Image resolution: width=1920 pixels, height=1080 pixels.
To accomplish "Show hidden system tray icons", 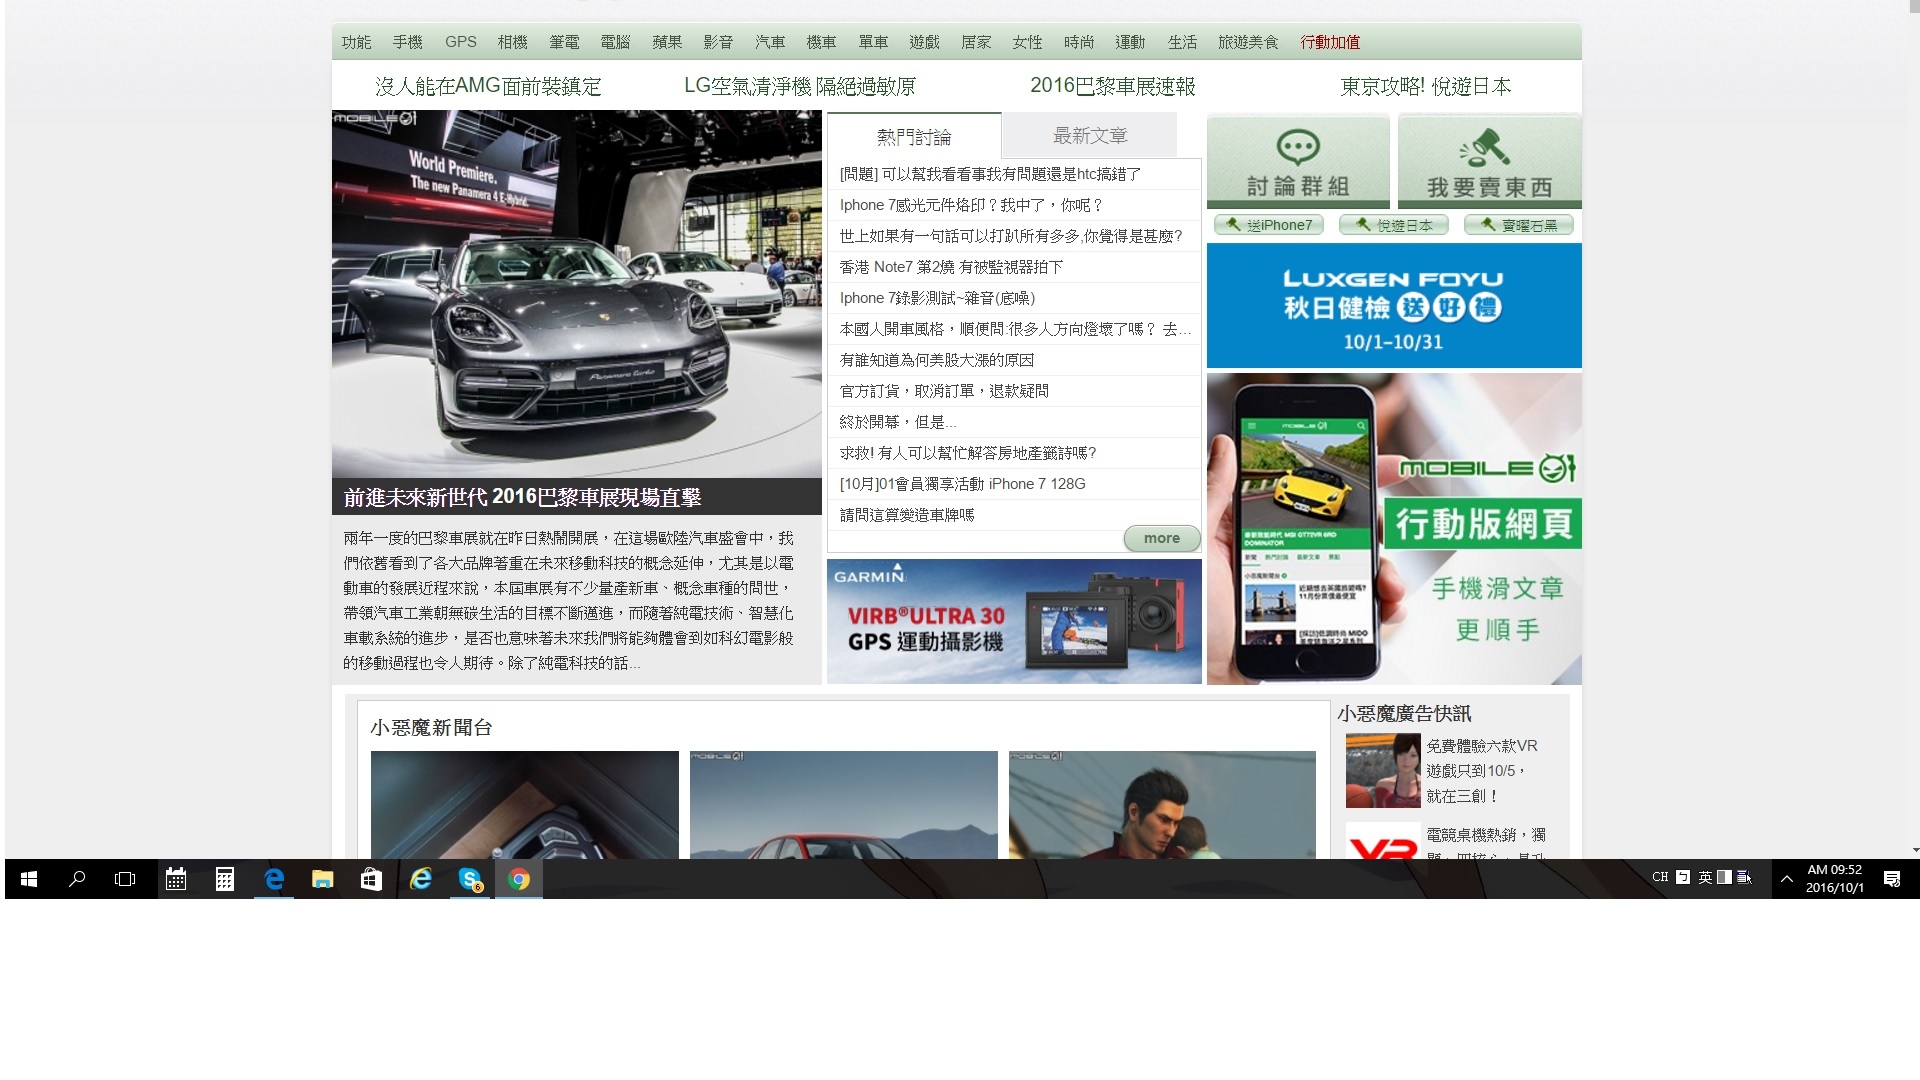I will point(1786,879).
